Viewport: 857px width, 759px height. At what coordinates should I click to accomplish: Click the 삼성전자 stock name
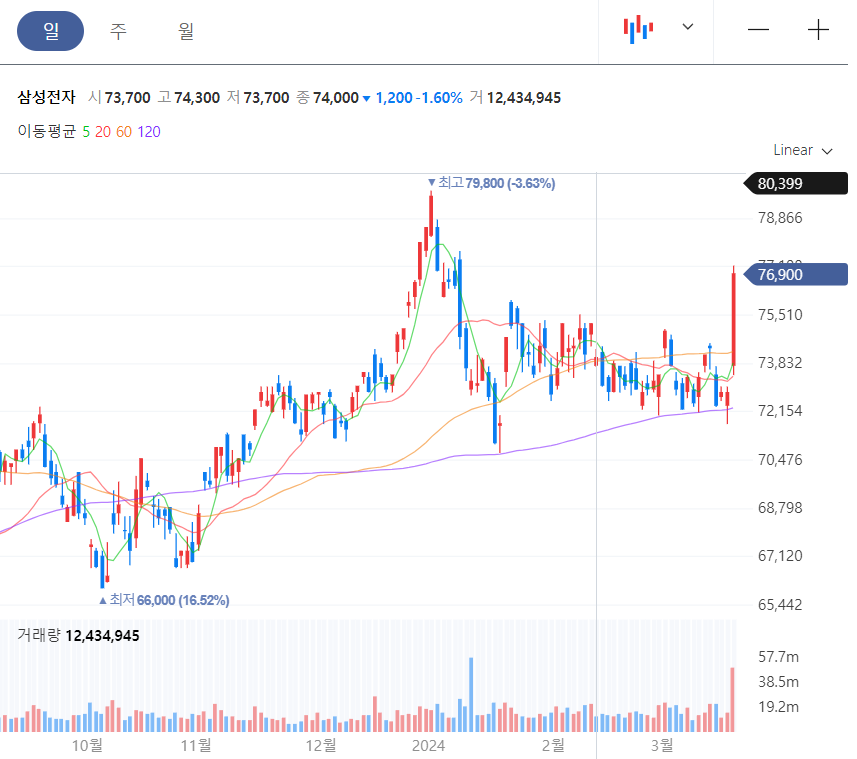46,97
